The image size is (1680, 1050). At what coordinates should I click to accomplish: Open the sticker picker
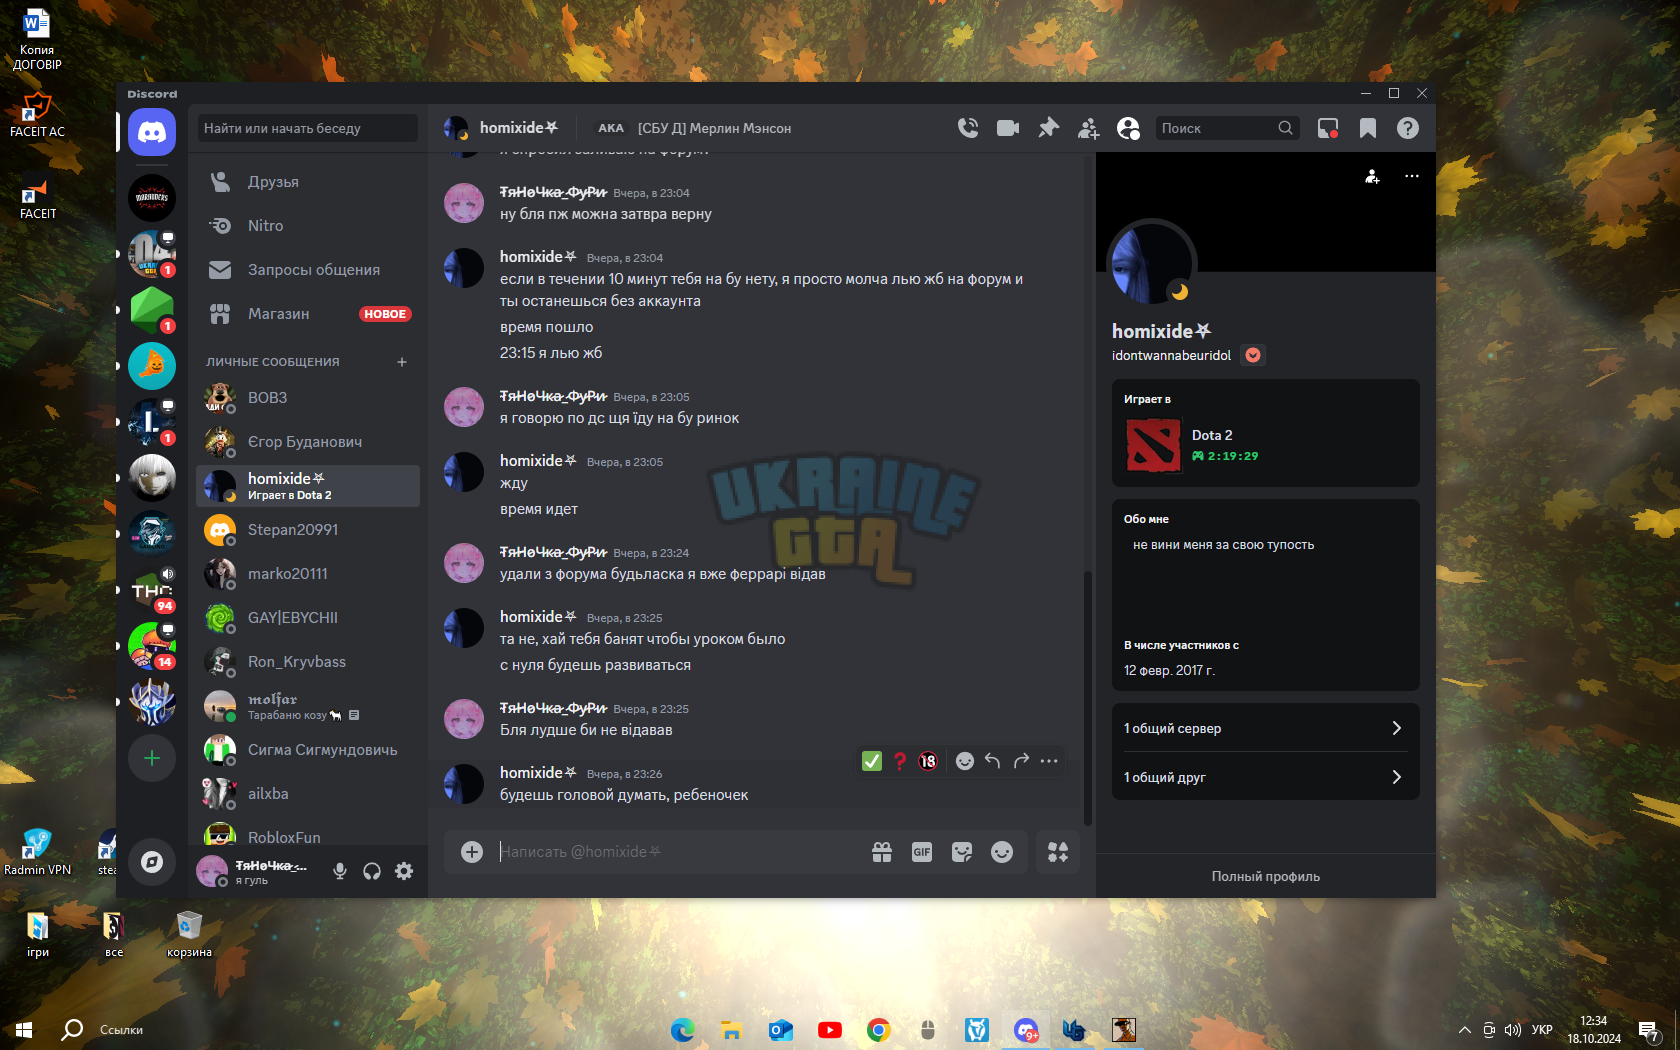(962, 852)
